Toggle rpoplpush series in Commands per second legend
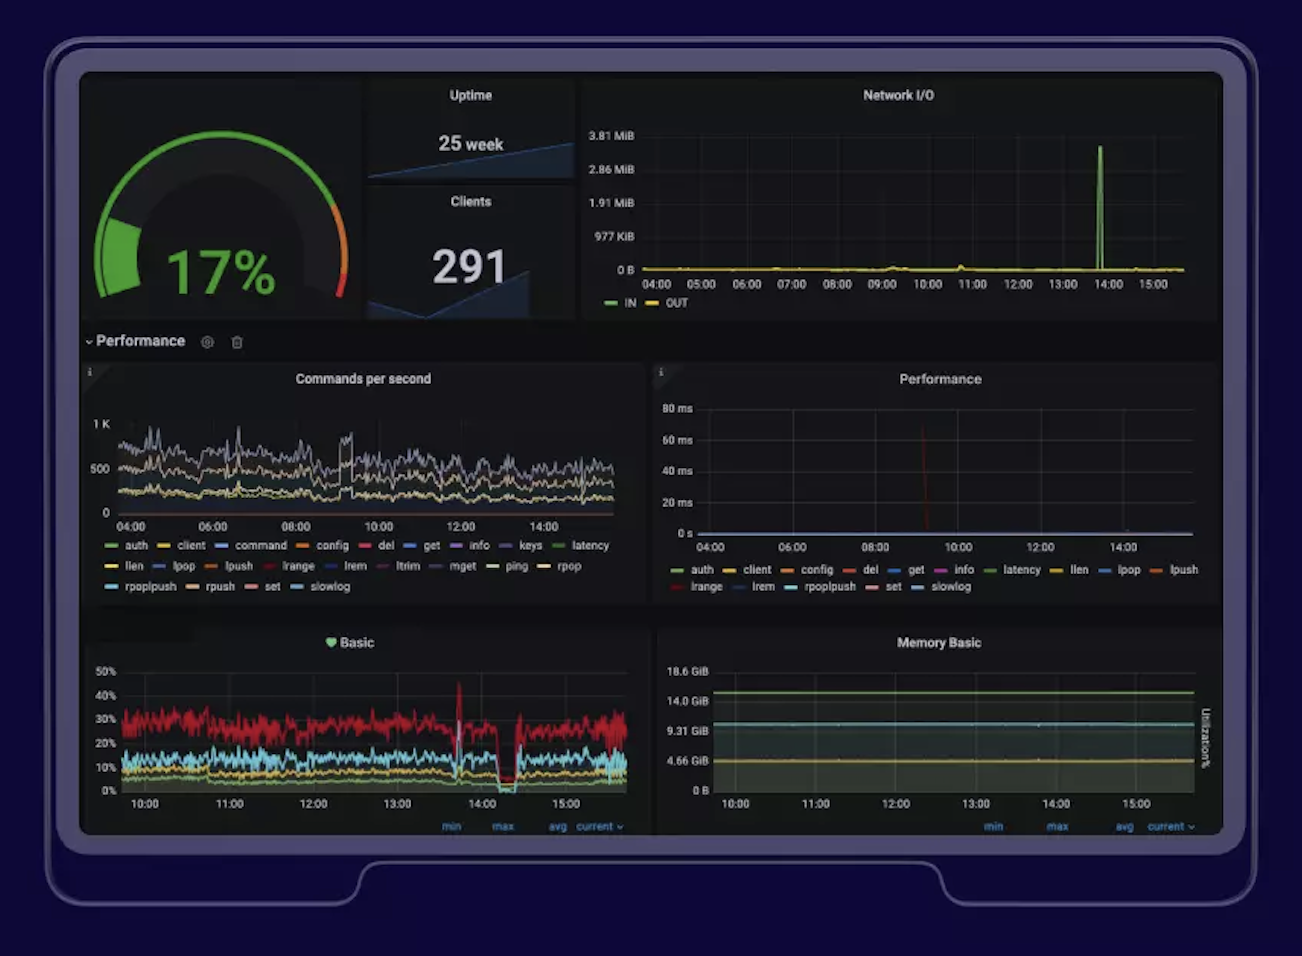 point(141,587)
